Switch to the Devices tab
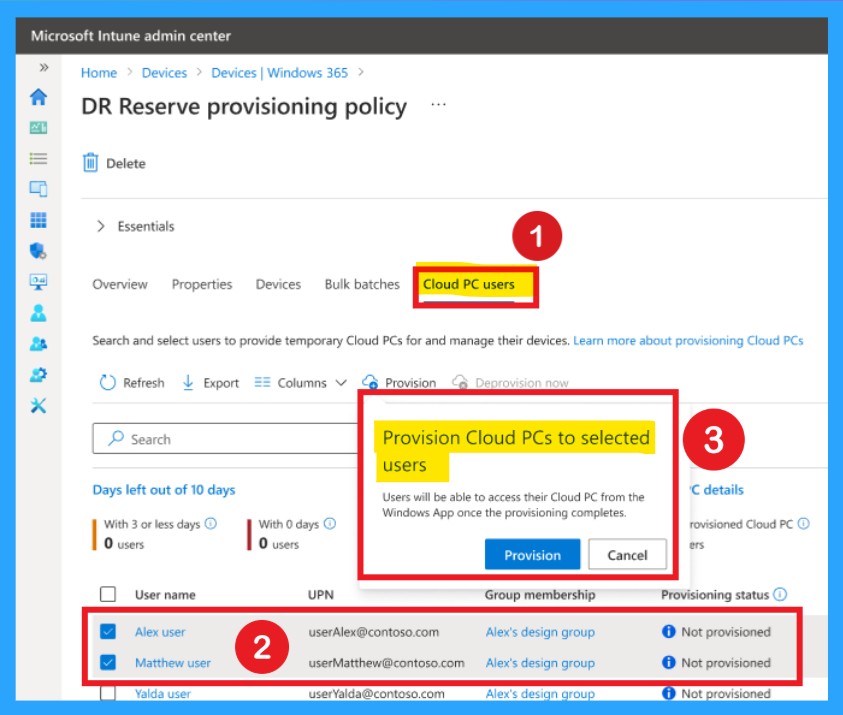 pos(278,284)
